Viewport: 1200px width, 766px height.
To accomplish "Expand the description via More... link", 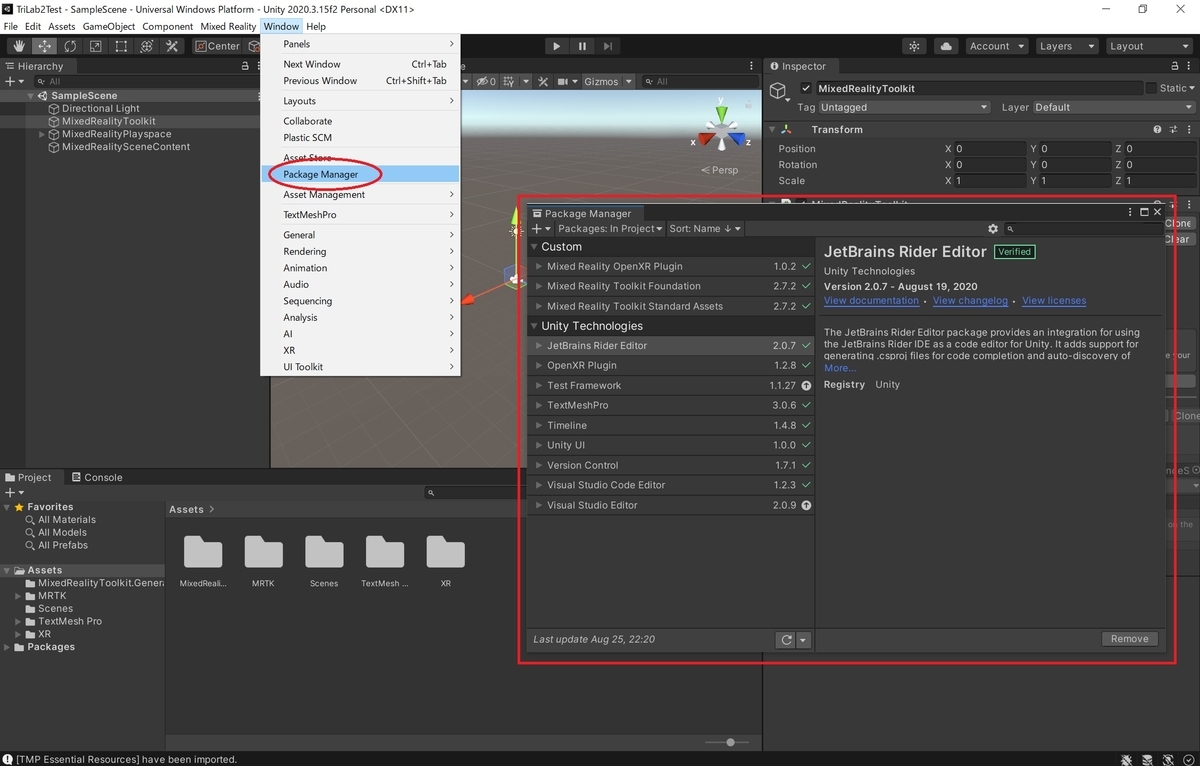I will coord(840,368).
